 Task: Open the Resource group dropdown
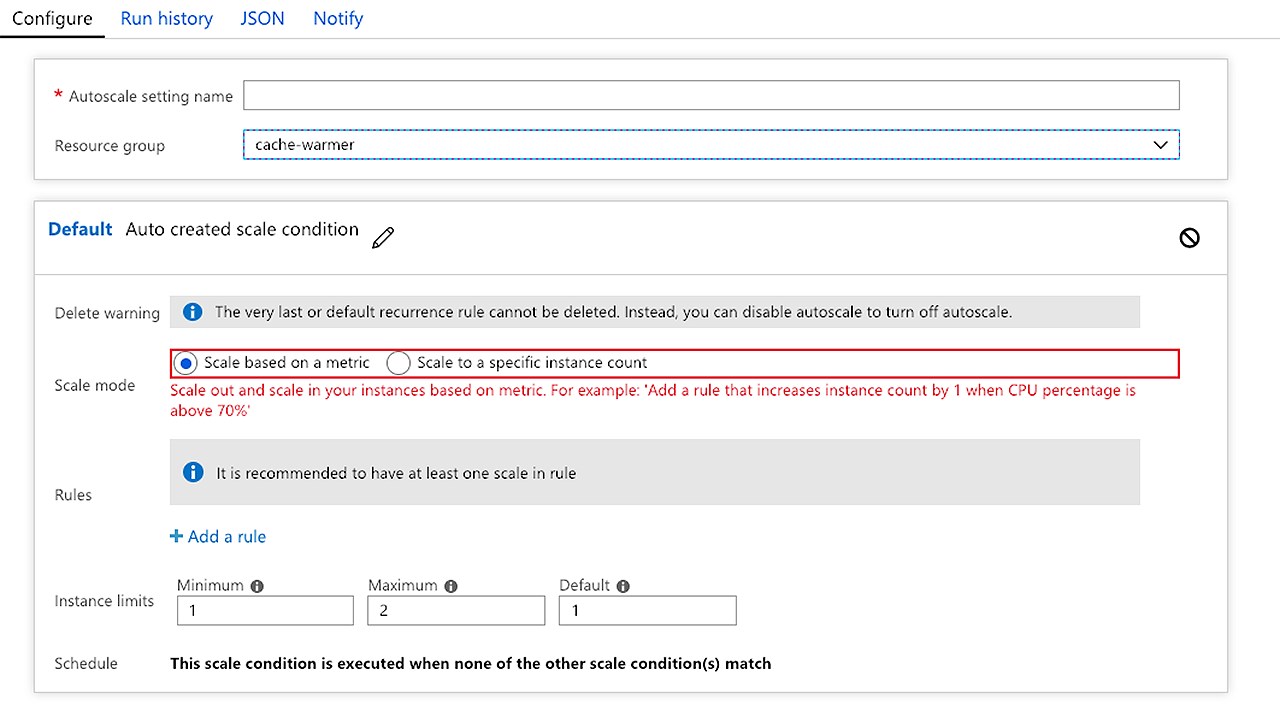711,144
